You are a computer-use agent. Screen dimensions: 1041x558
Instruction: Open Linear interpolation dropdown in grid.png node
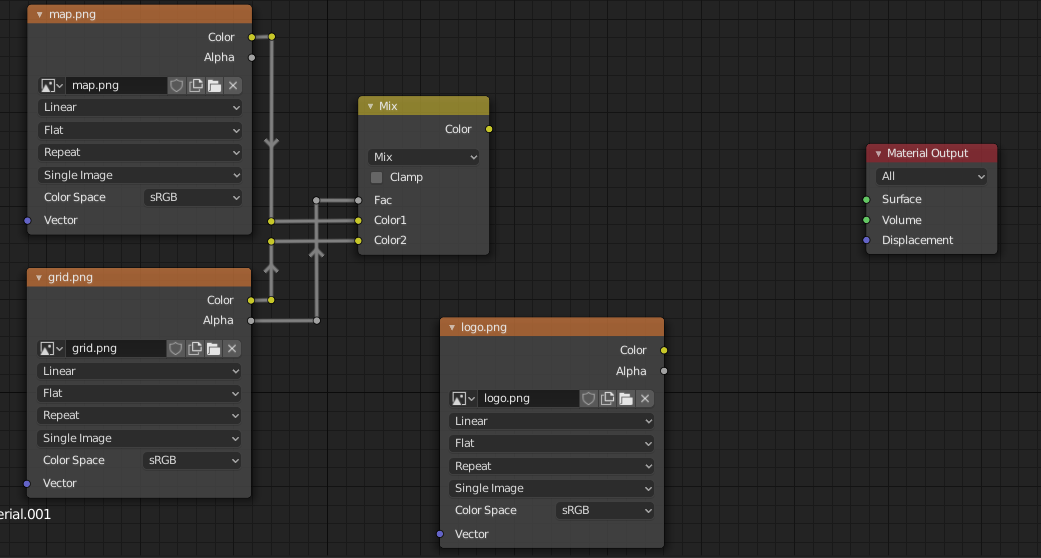coord(139,371)
